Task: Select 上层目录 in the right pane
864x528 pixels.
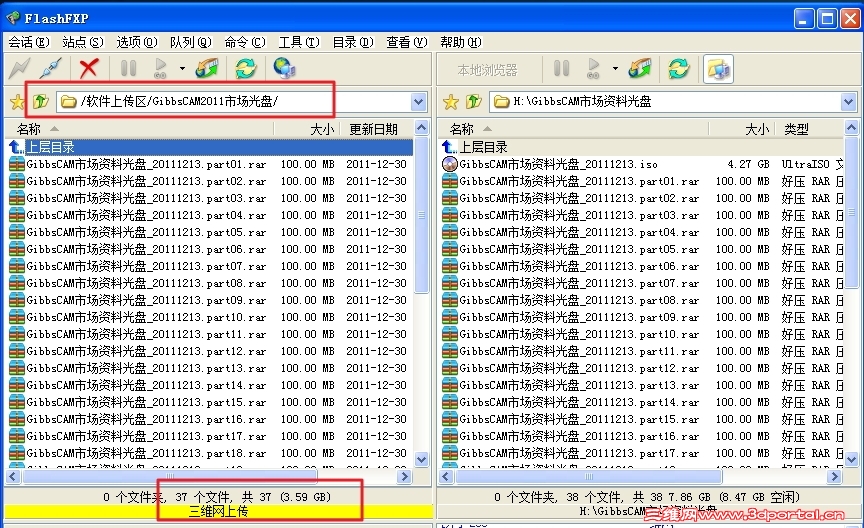Action: pyautogui.click(x=641, y=147)
